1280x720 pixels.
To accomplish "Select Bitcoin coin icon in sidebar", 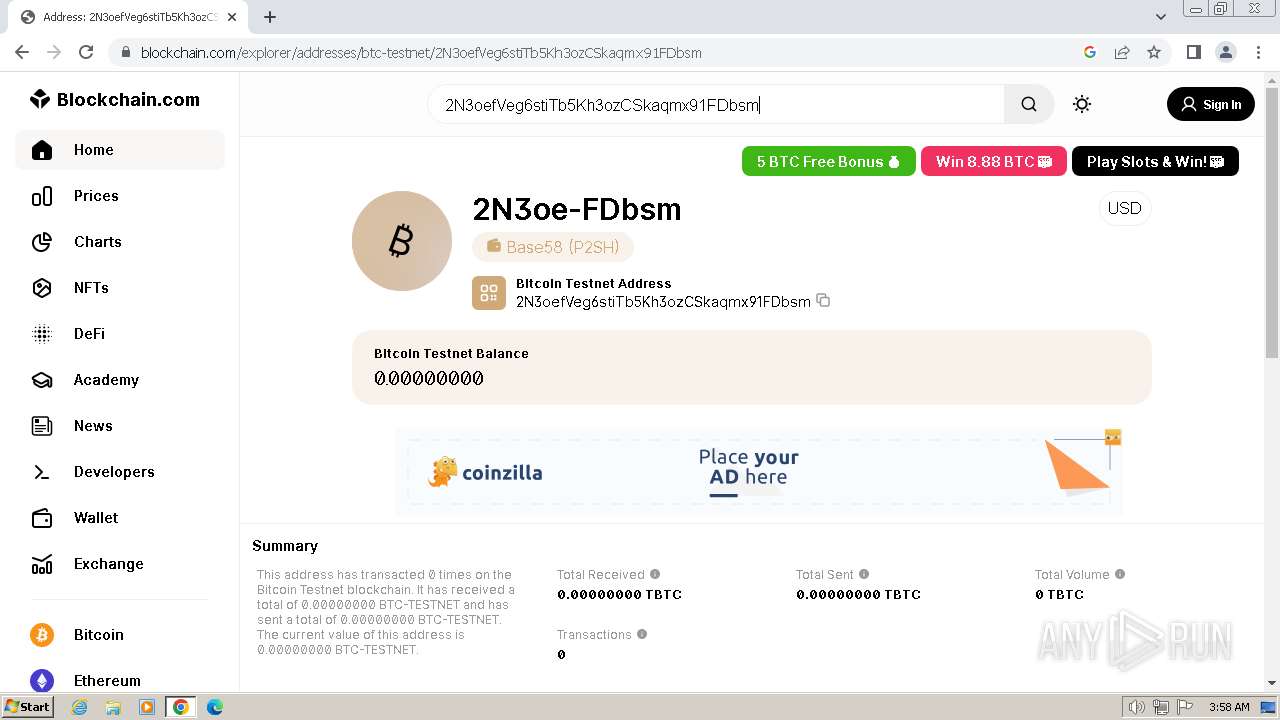I will point(42,635).
